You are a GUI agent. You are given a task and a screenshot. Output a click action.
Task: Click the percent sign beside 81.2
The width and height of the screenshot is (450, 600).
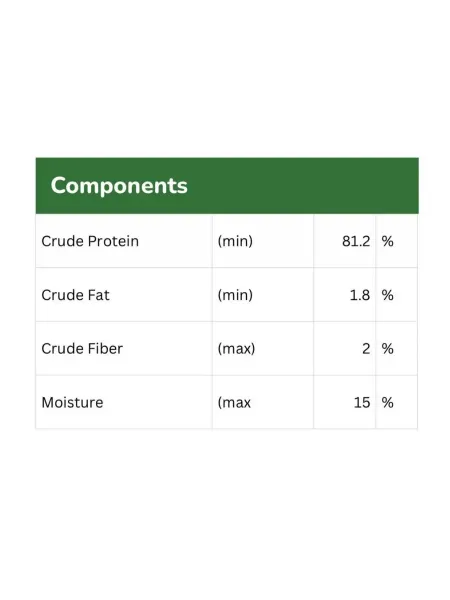(387, 241)
